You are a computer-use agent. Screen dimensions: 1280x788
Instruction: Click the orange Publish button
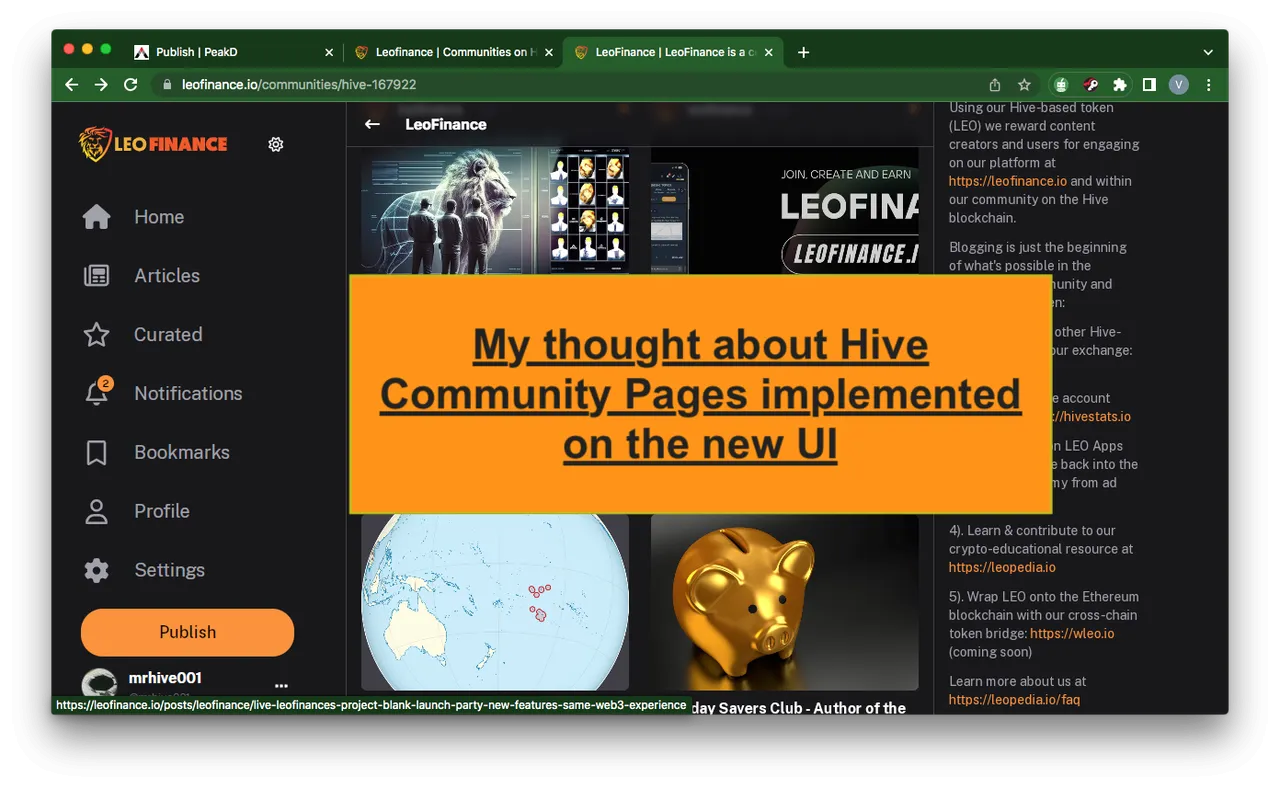click(187, 632)
